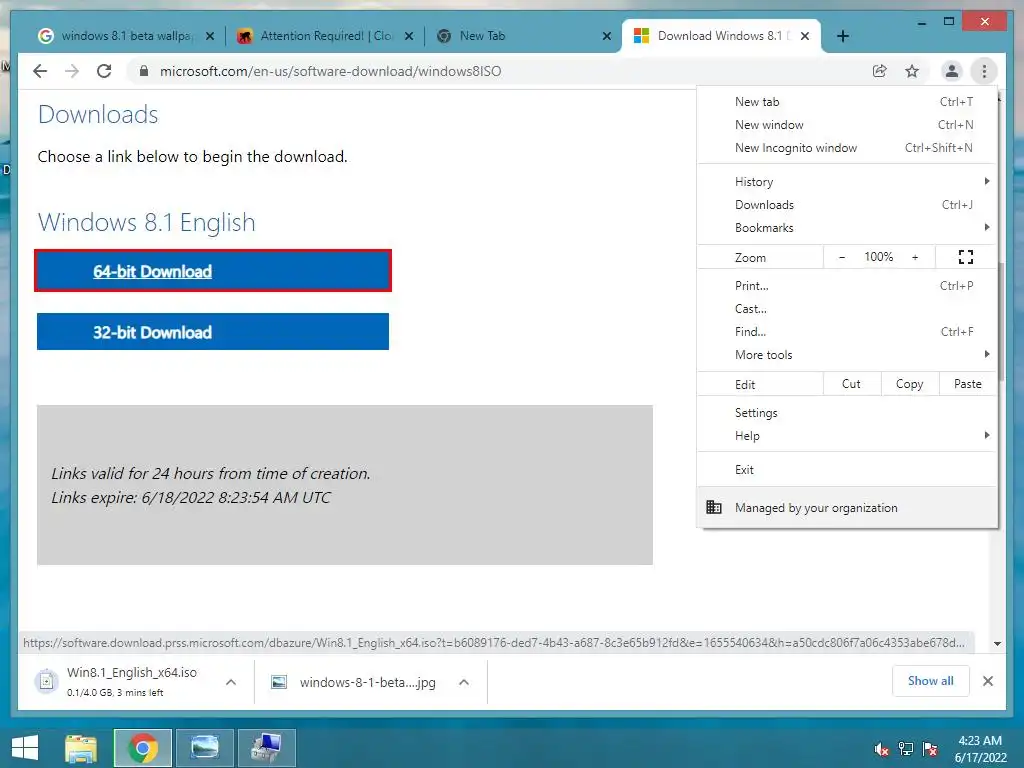Open the network tray icon
Viewport: 1024px width, 768px height.
(x=906, y=749)
